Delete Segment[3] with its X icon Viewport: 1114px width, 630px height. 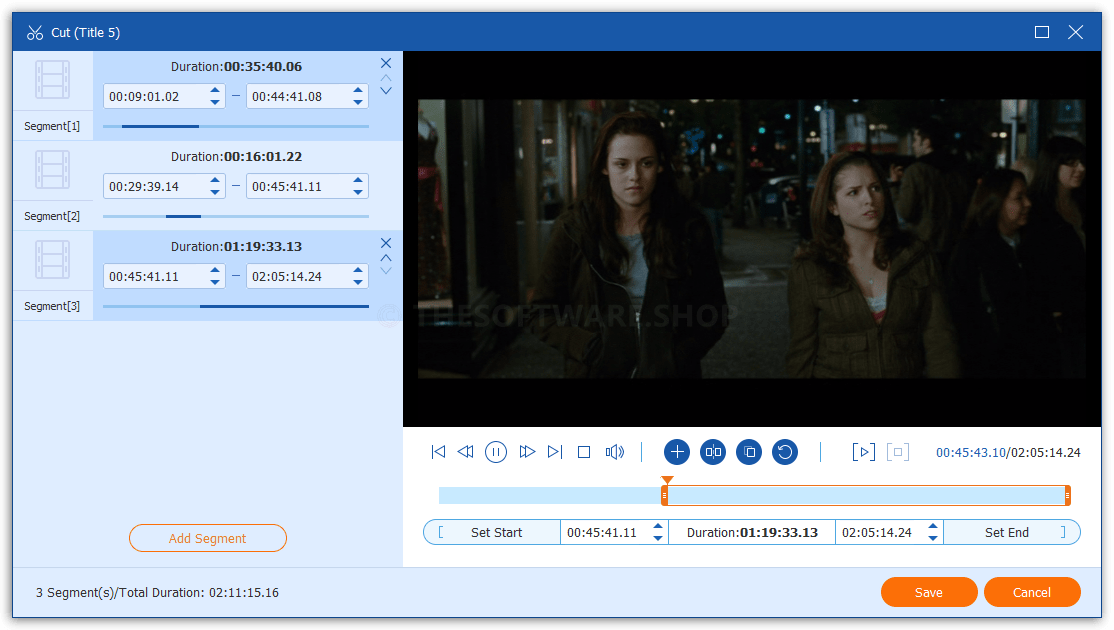pos(386,243)
